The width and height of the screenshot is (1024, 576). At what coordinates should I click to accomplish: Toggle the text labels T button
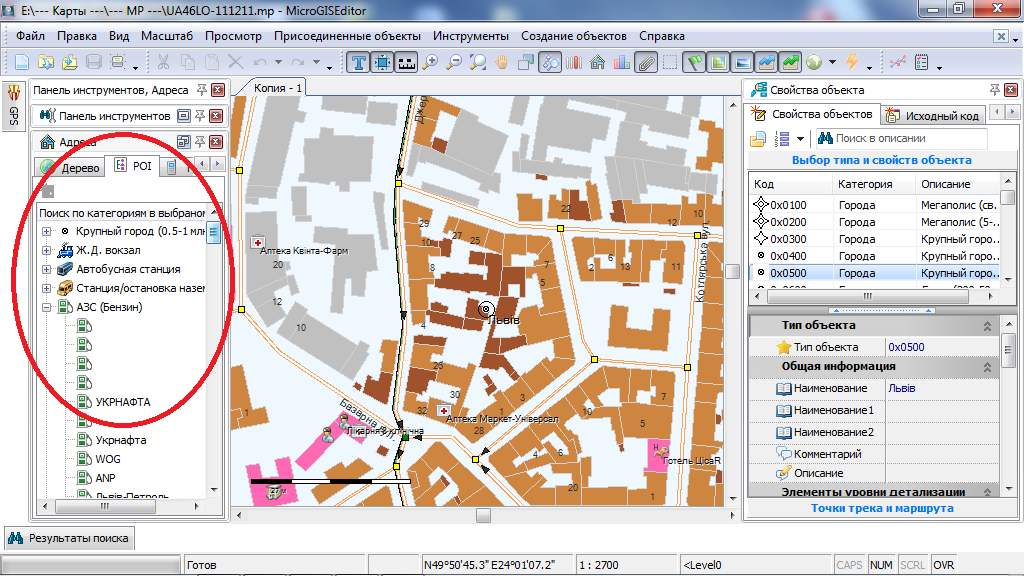[359, 62]
